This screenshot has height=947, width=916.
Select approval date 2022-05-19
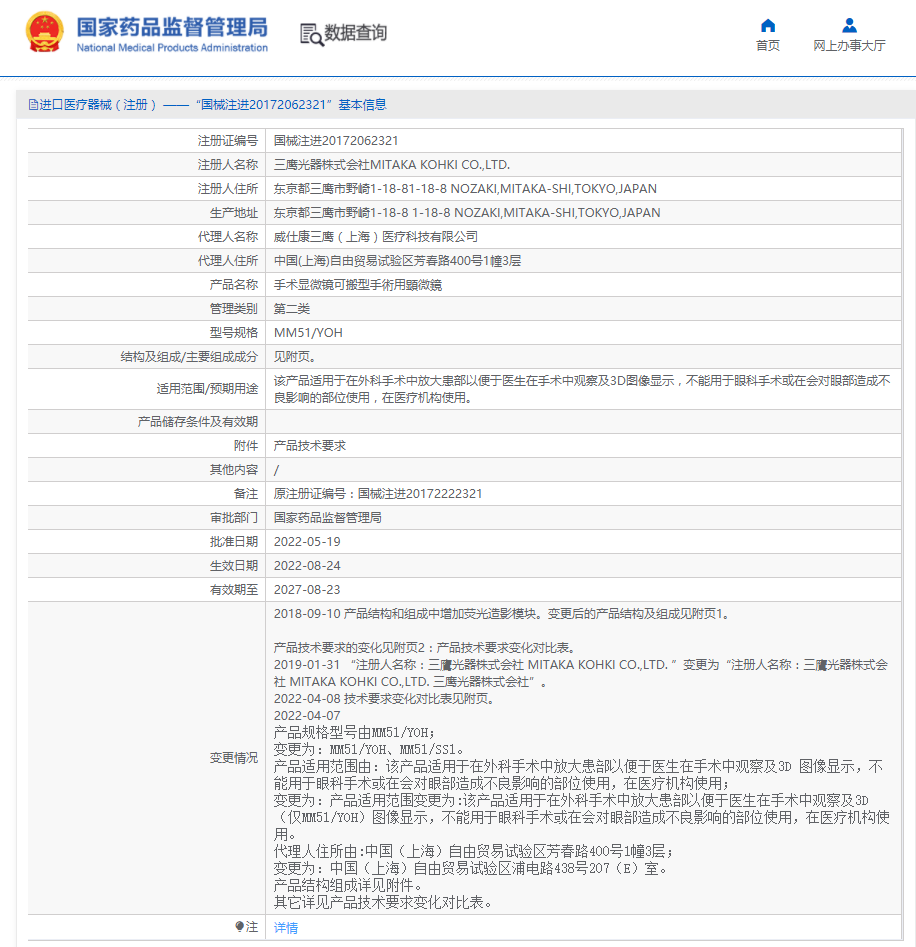click(307, 542)
